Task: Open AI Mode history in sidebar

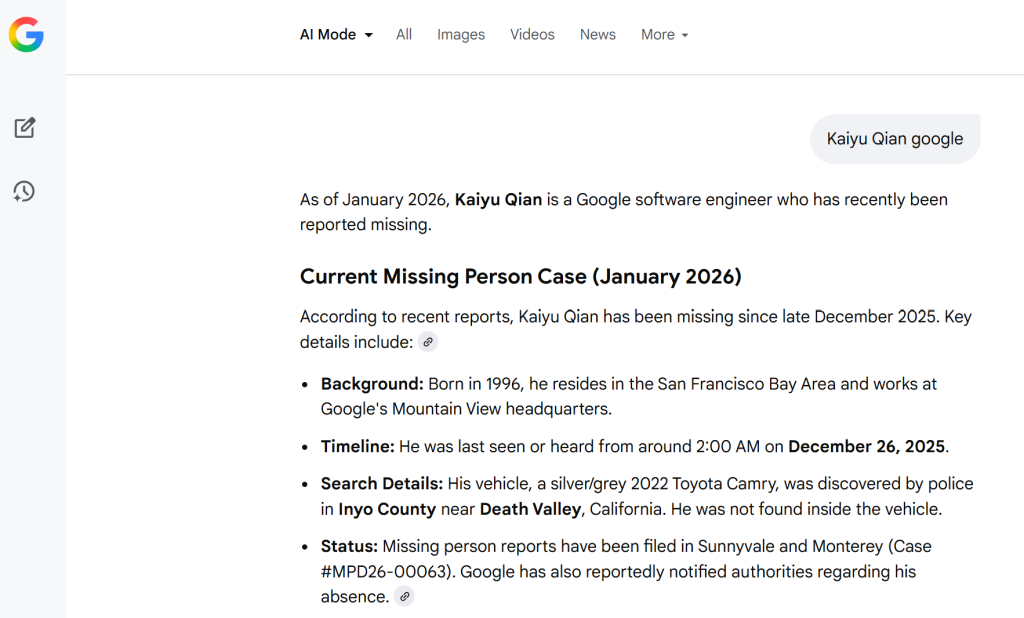Action: tap(25, 191)
